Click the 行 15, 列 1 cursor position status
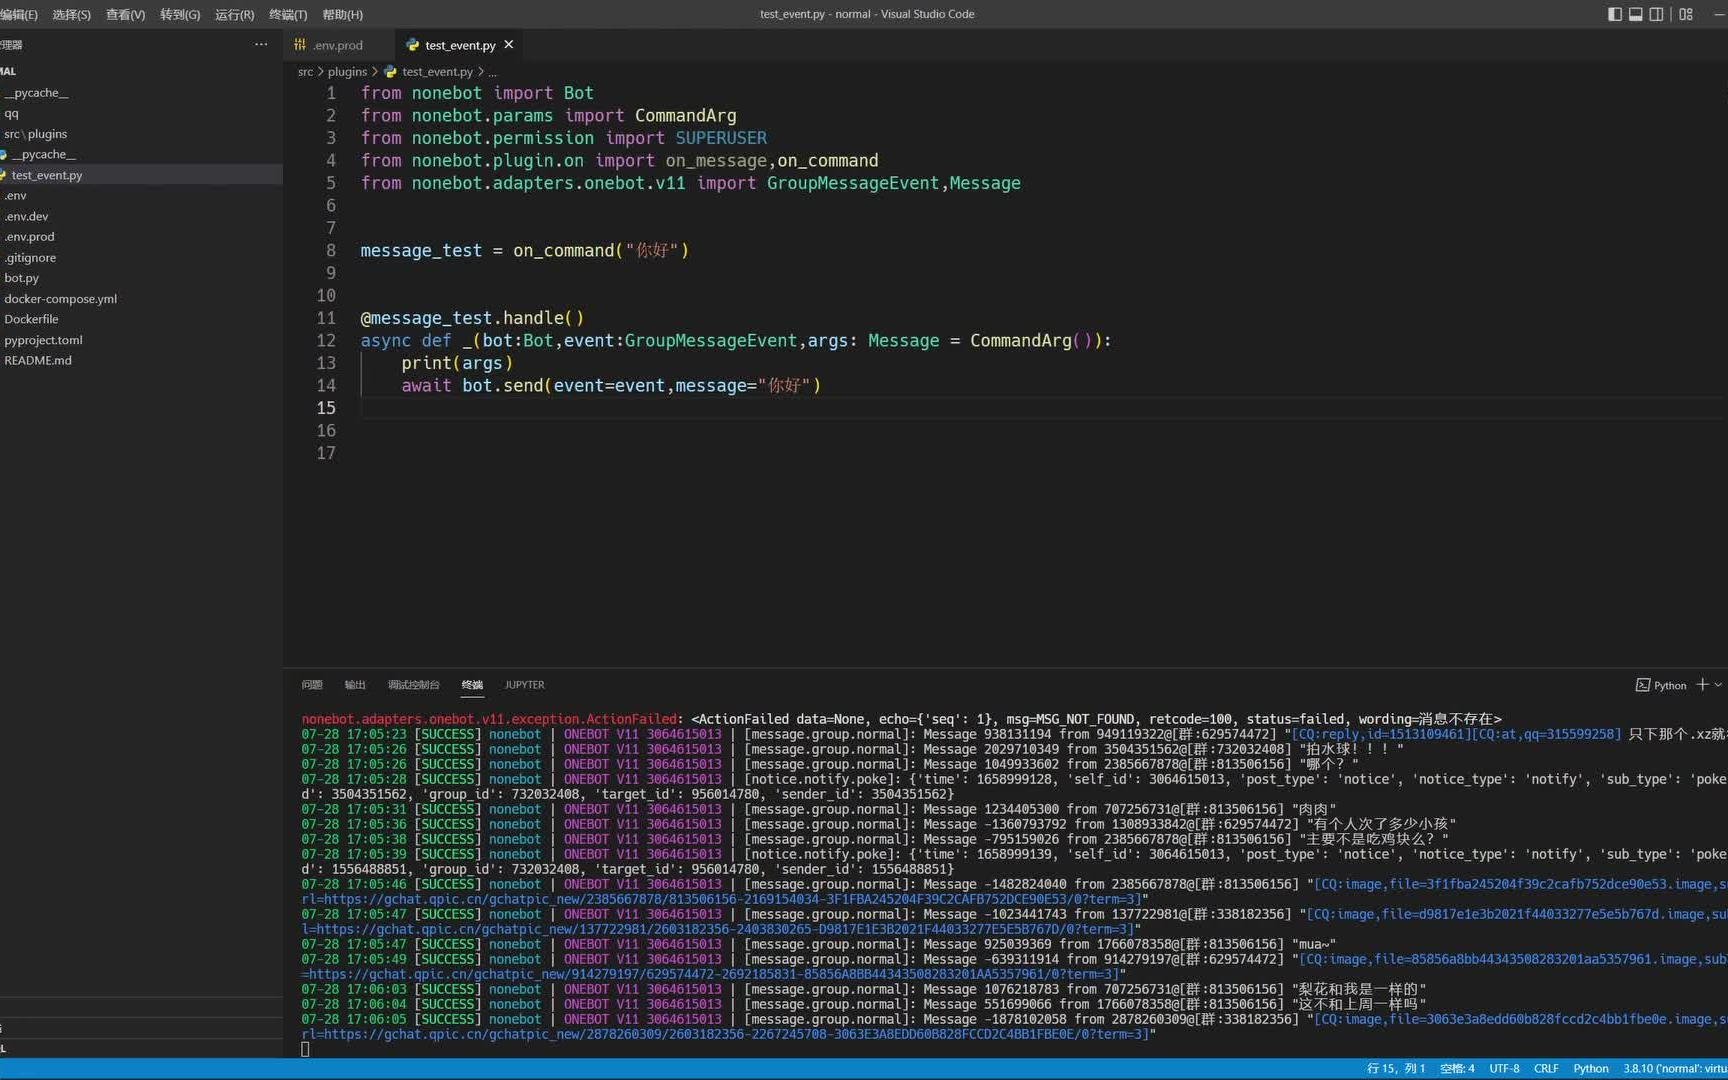 pyautogui.click(x=1396, y=1068)
